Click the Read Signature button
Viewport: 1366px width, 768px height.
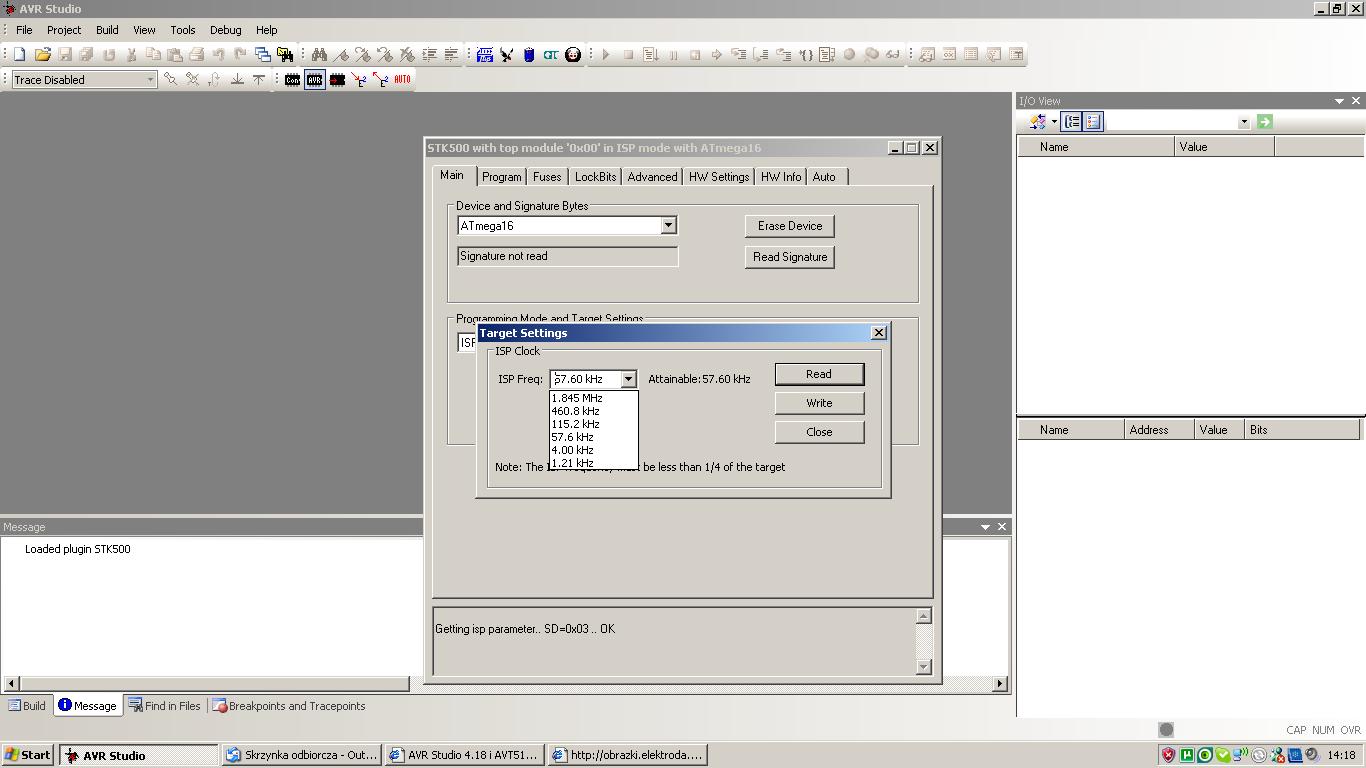790,257
